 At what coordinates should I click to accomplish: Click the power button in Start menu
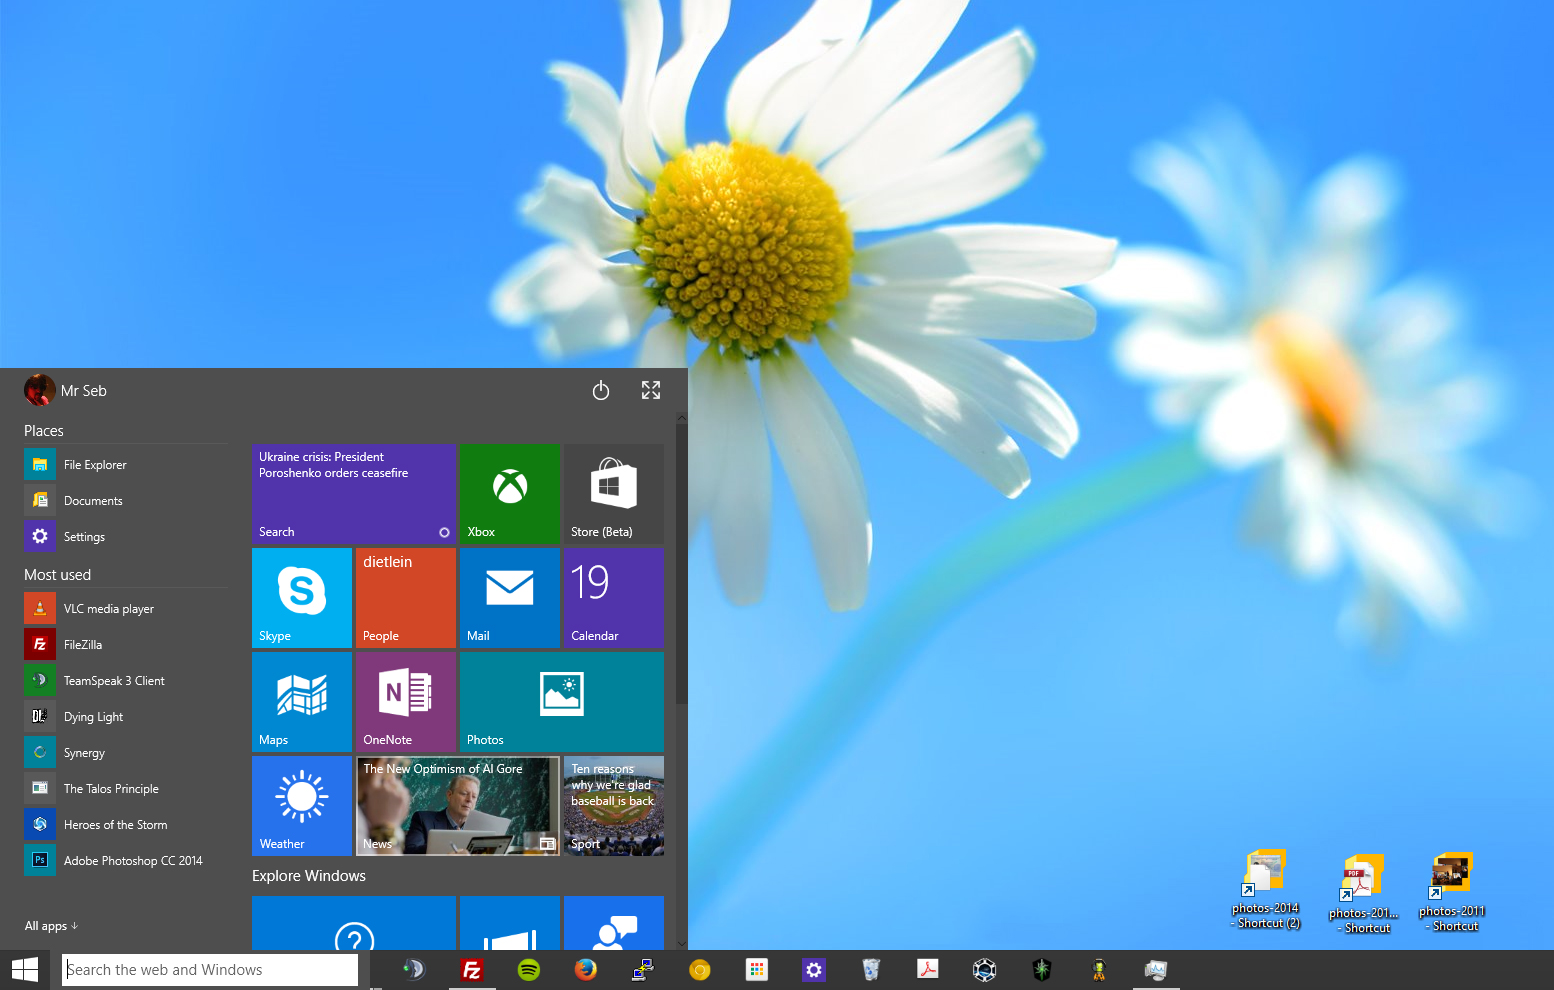(600, 391)
